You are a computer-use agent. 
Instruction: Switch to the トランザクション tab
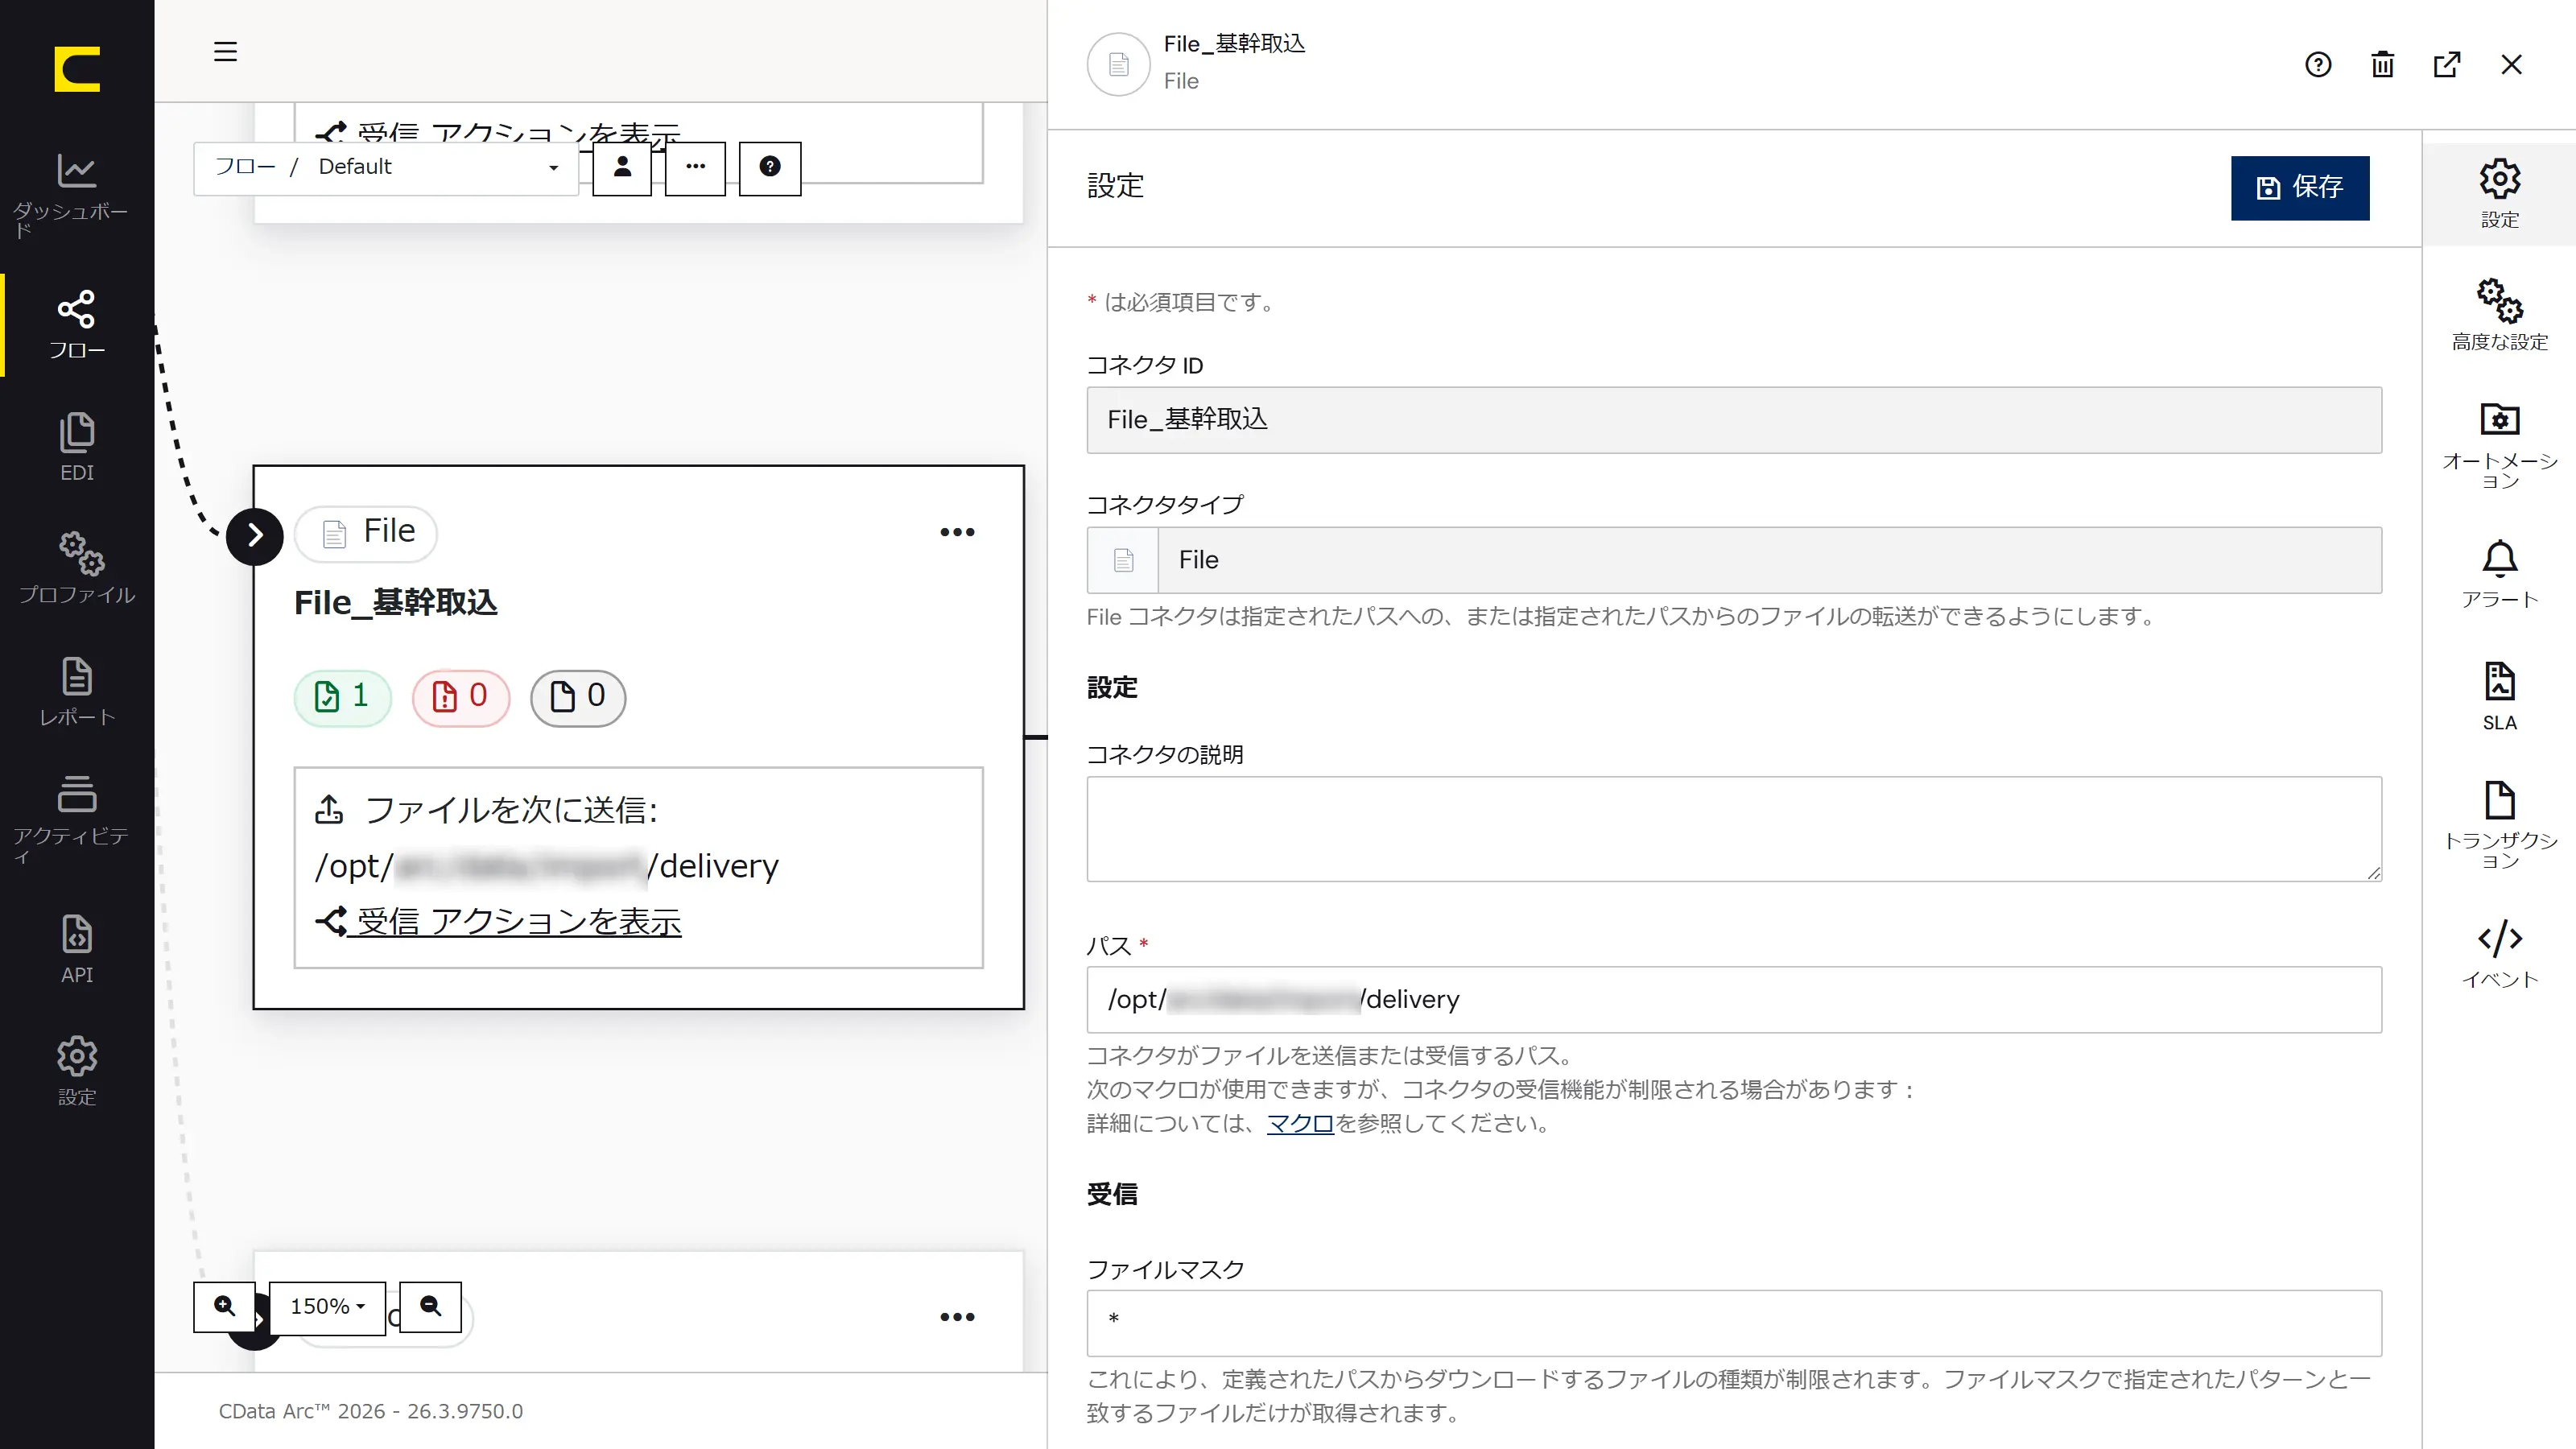[2499, 824]
